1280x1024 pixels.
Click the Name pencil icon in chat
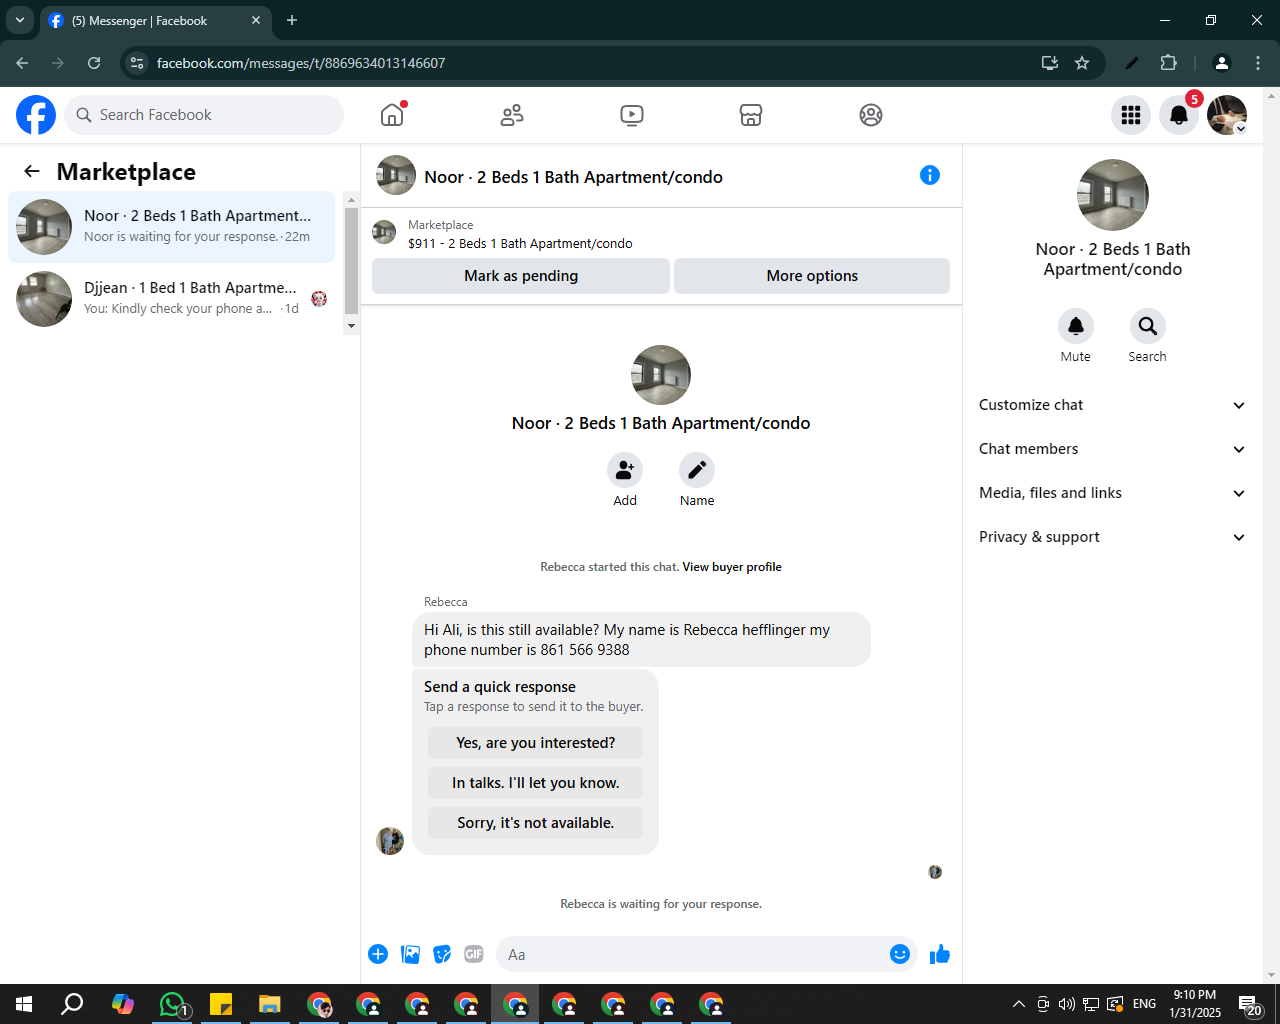(x=697, y=470)
